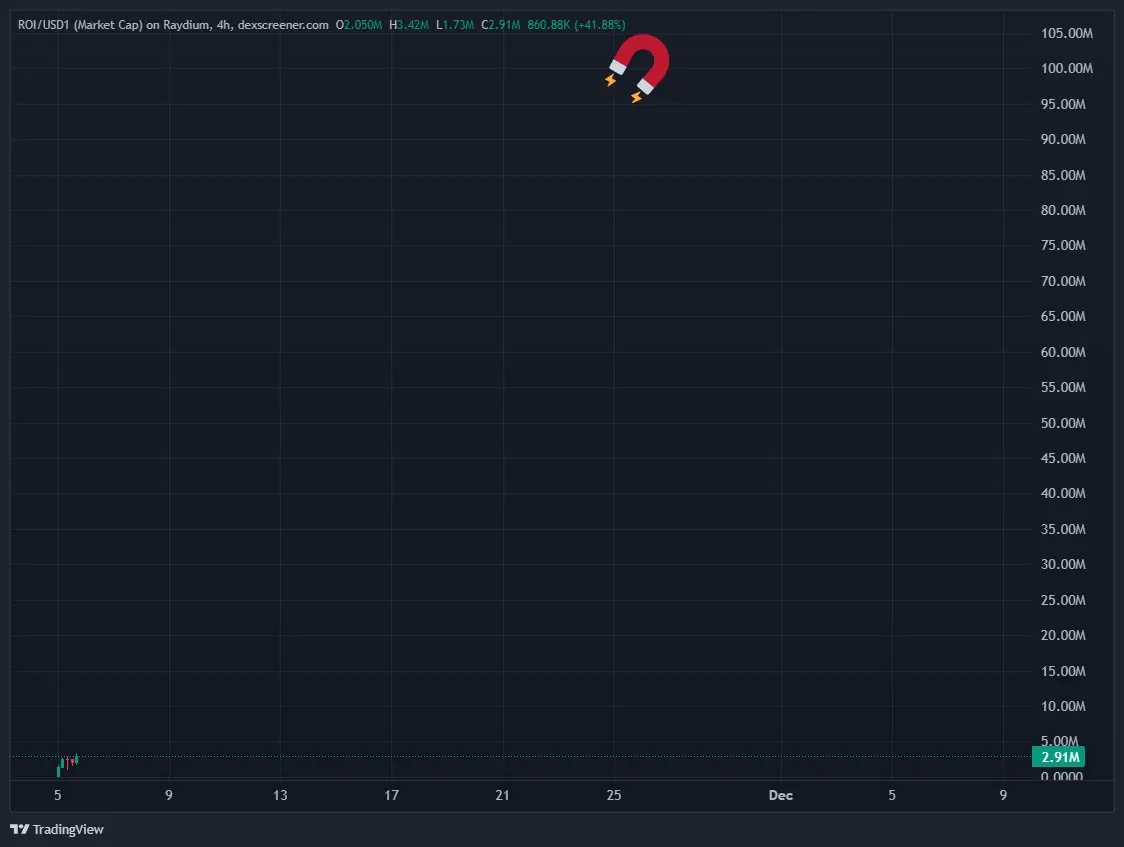Click the 45.00M price axis label
Image resolution: width=1124 pixels, height=847 pixels.
1063,458
